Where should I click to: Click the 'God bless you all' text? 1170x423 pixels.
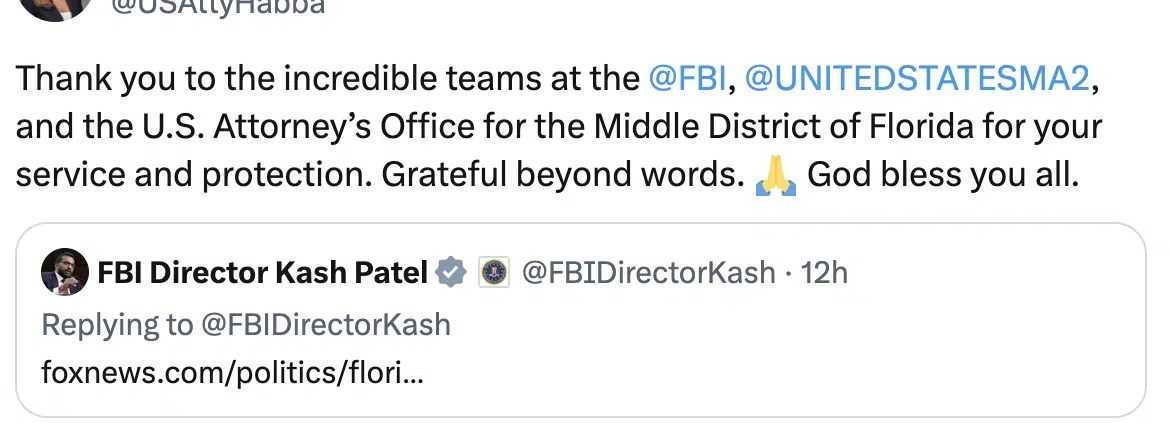pos(943,175)
